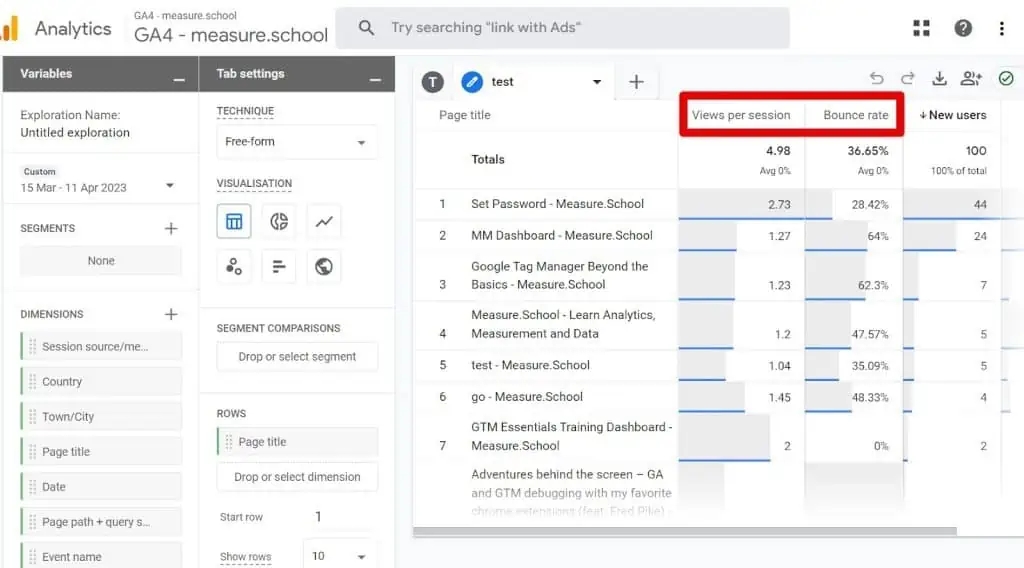Select the Scatter plot visualisation
This screenshot has height=568, width=1024.
click(x=234, y=266)
